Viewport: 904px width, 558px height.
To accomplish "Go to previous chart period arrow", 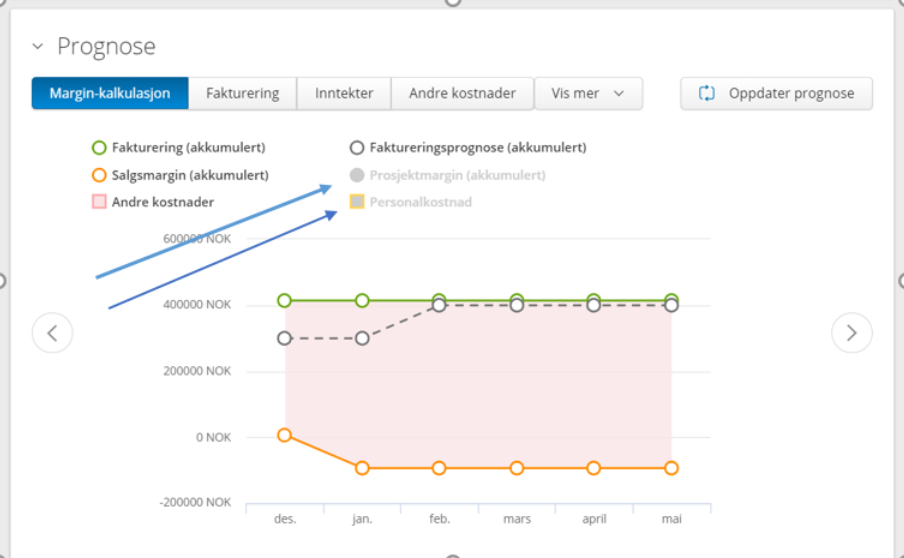I will click(52, 333).
